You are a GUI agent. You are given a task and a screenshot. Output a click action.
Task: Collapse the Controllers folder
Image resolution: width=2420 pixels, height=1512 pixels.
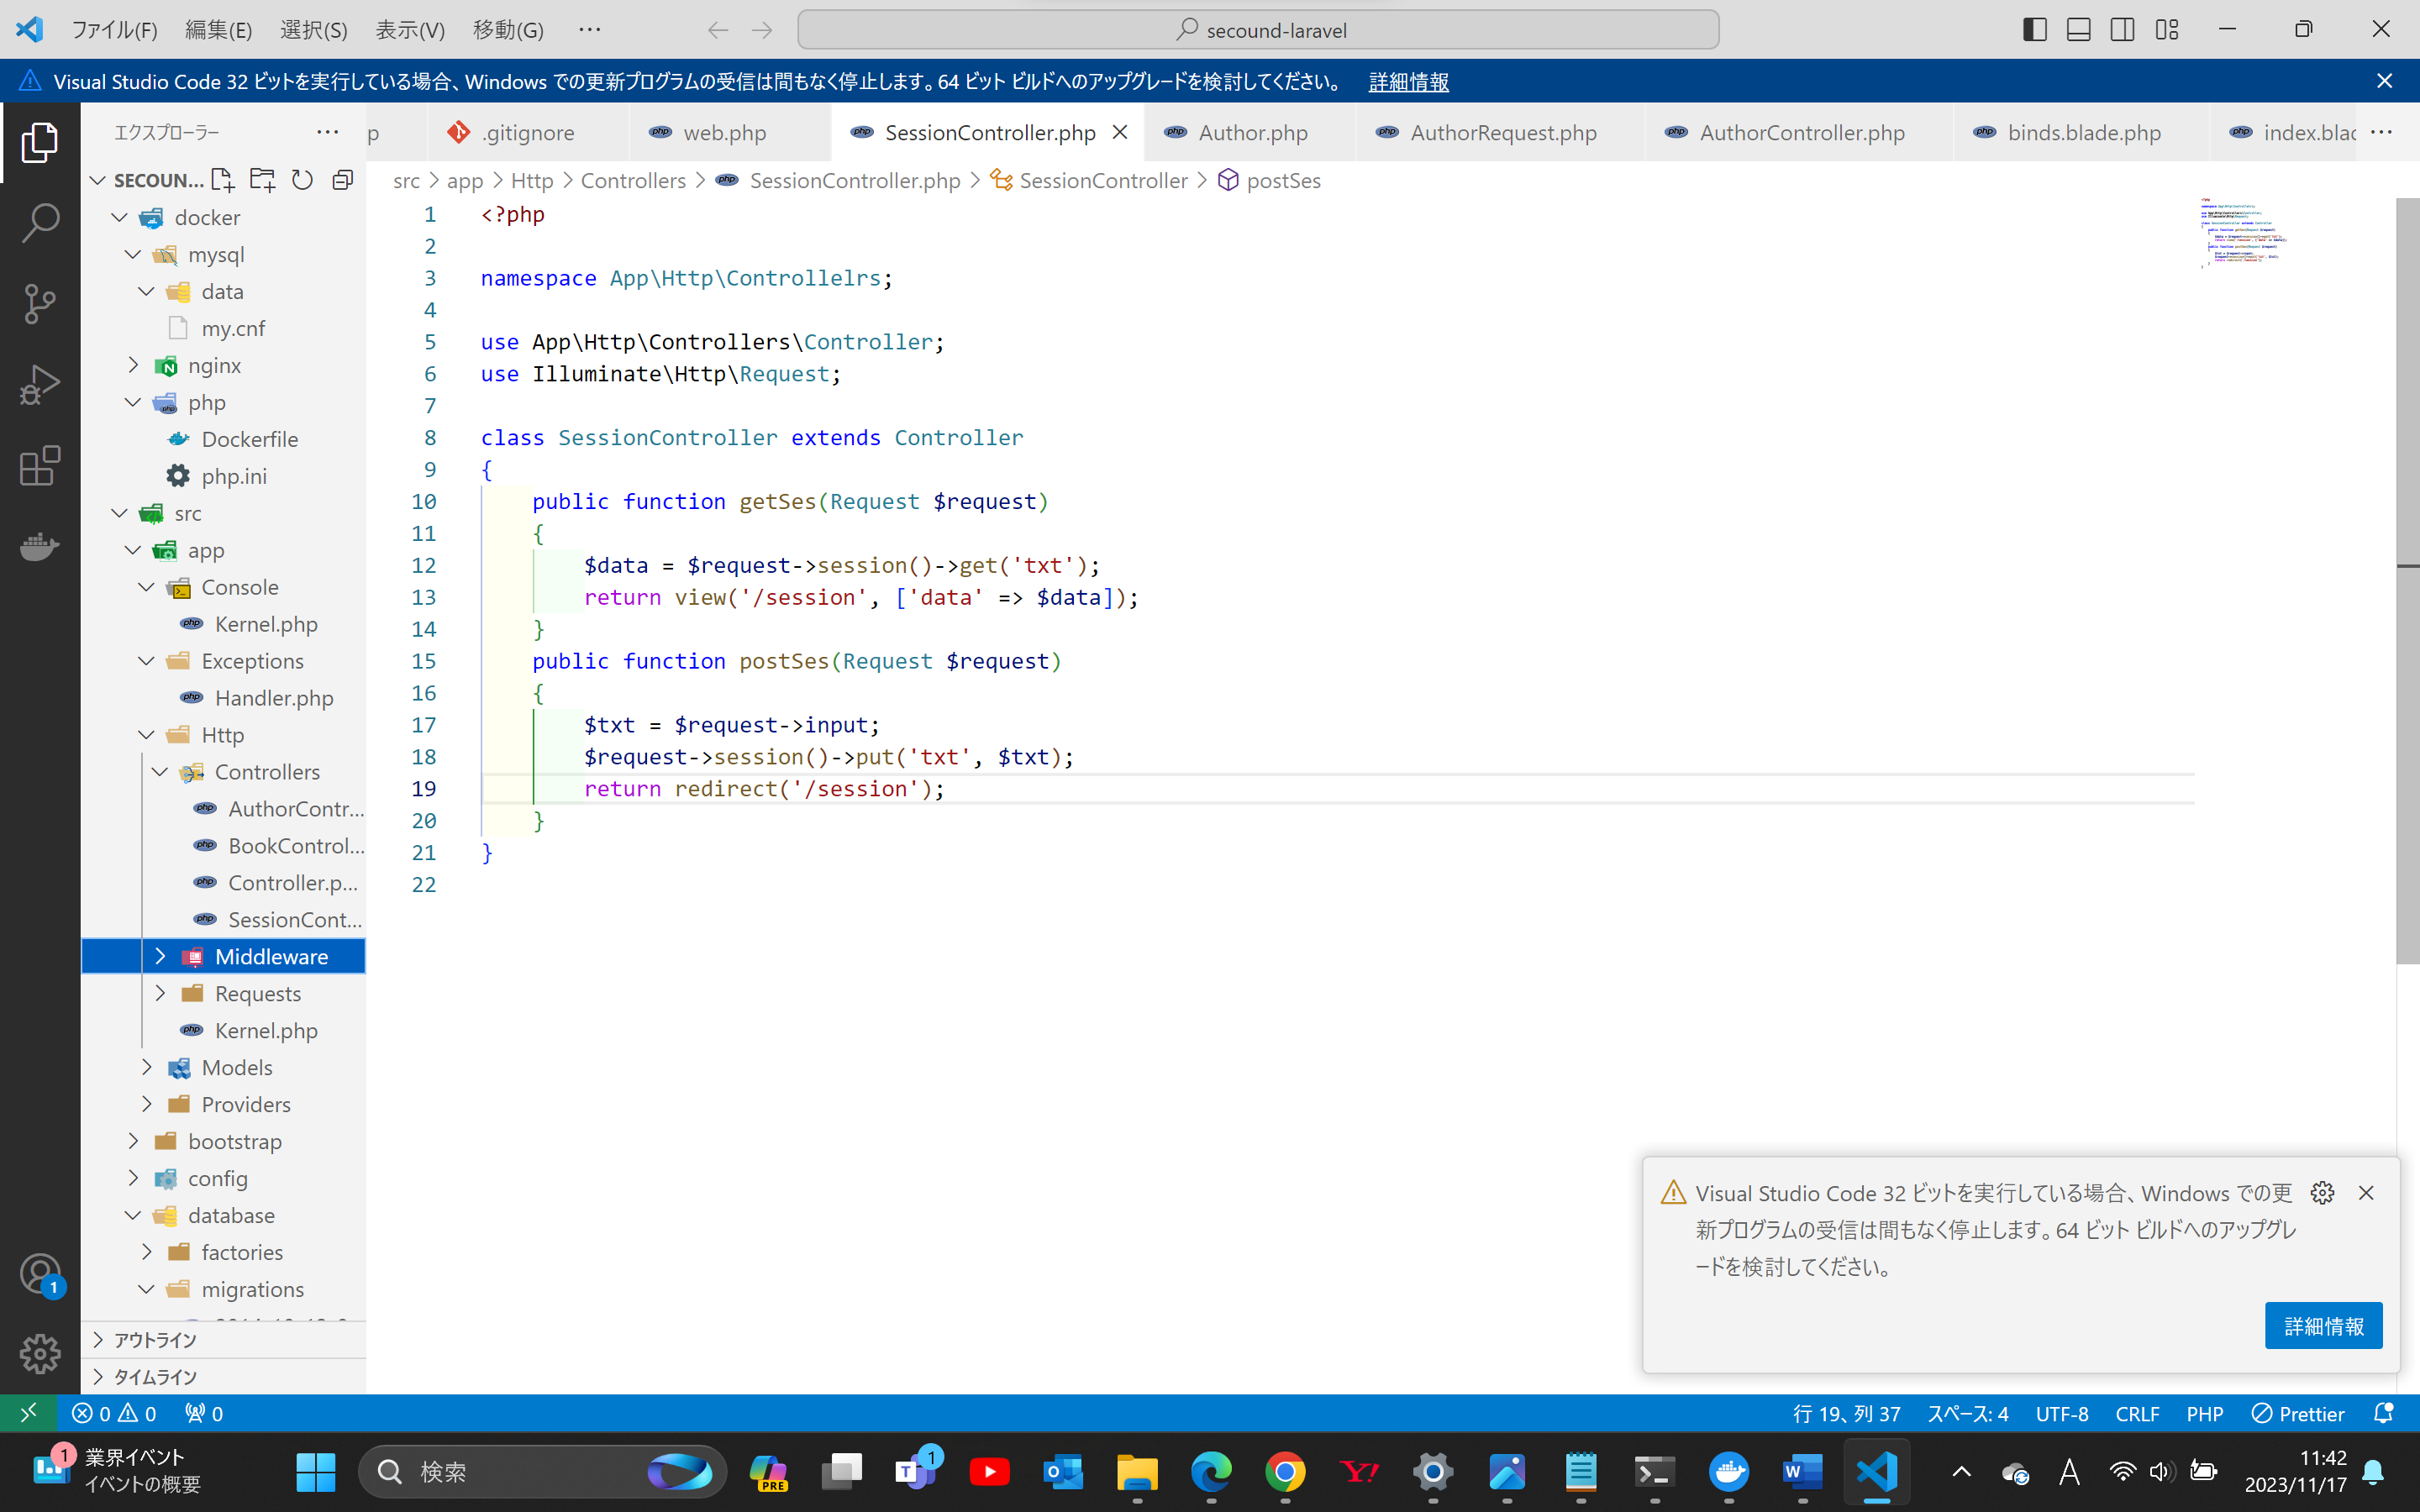pyautogui.click(x=160, y=772)
